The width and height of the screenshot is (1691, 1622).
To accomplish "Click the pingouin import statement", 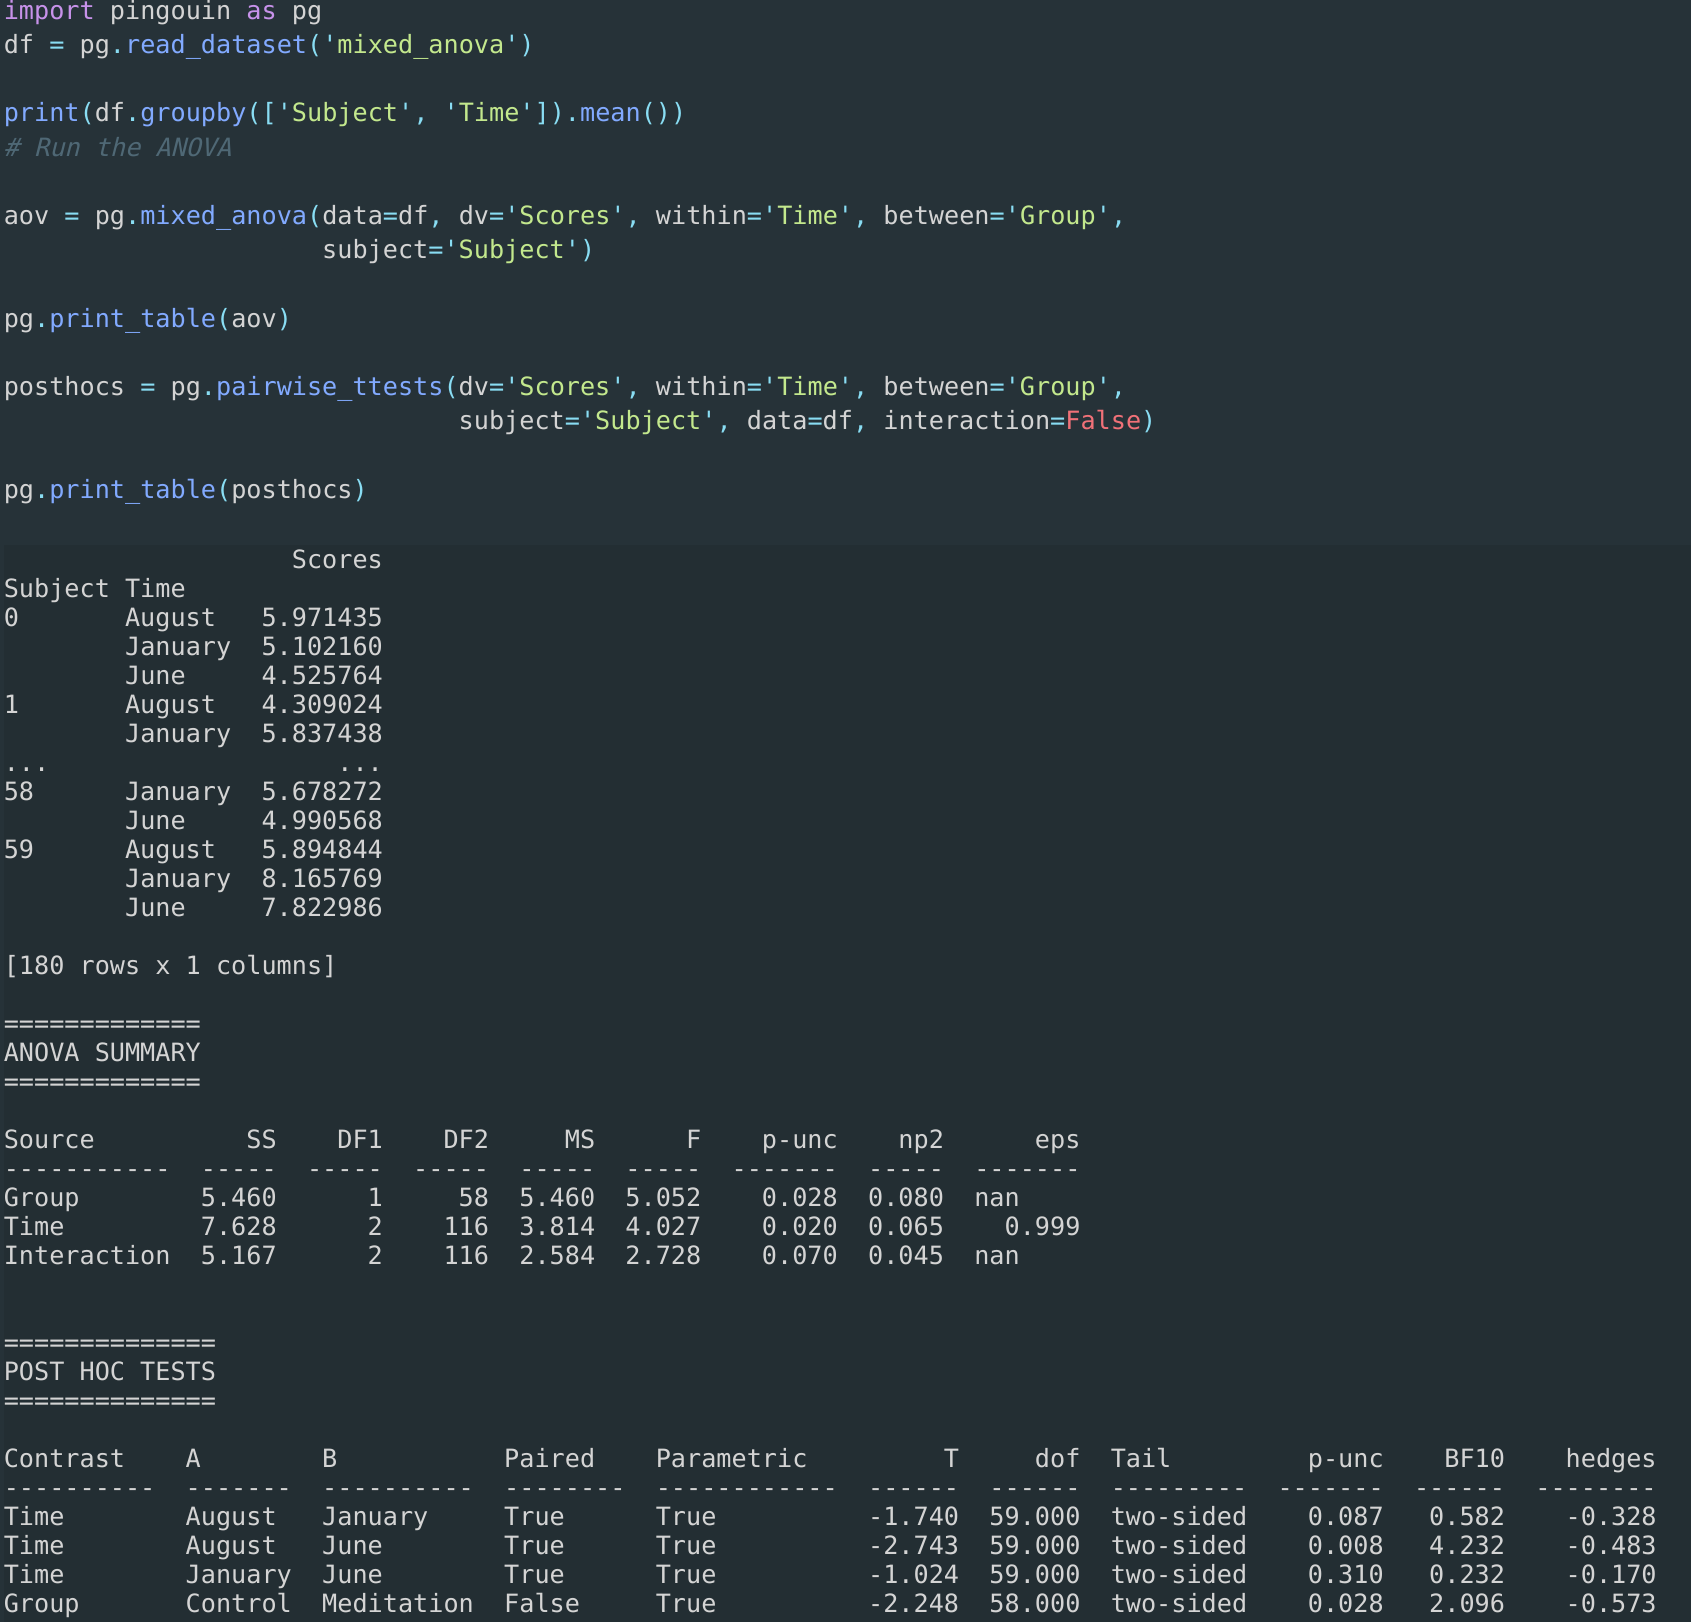I will [160, 12].
